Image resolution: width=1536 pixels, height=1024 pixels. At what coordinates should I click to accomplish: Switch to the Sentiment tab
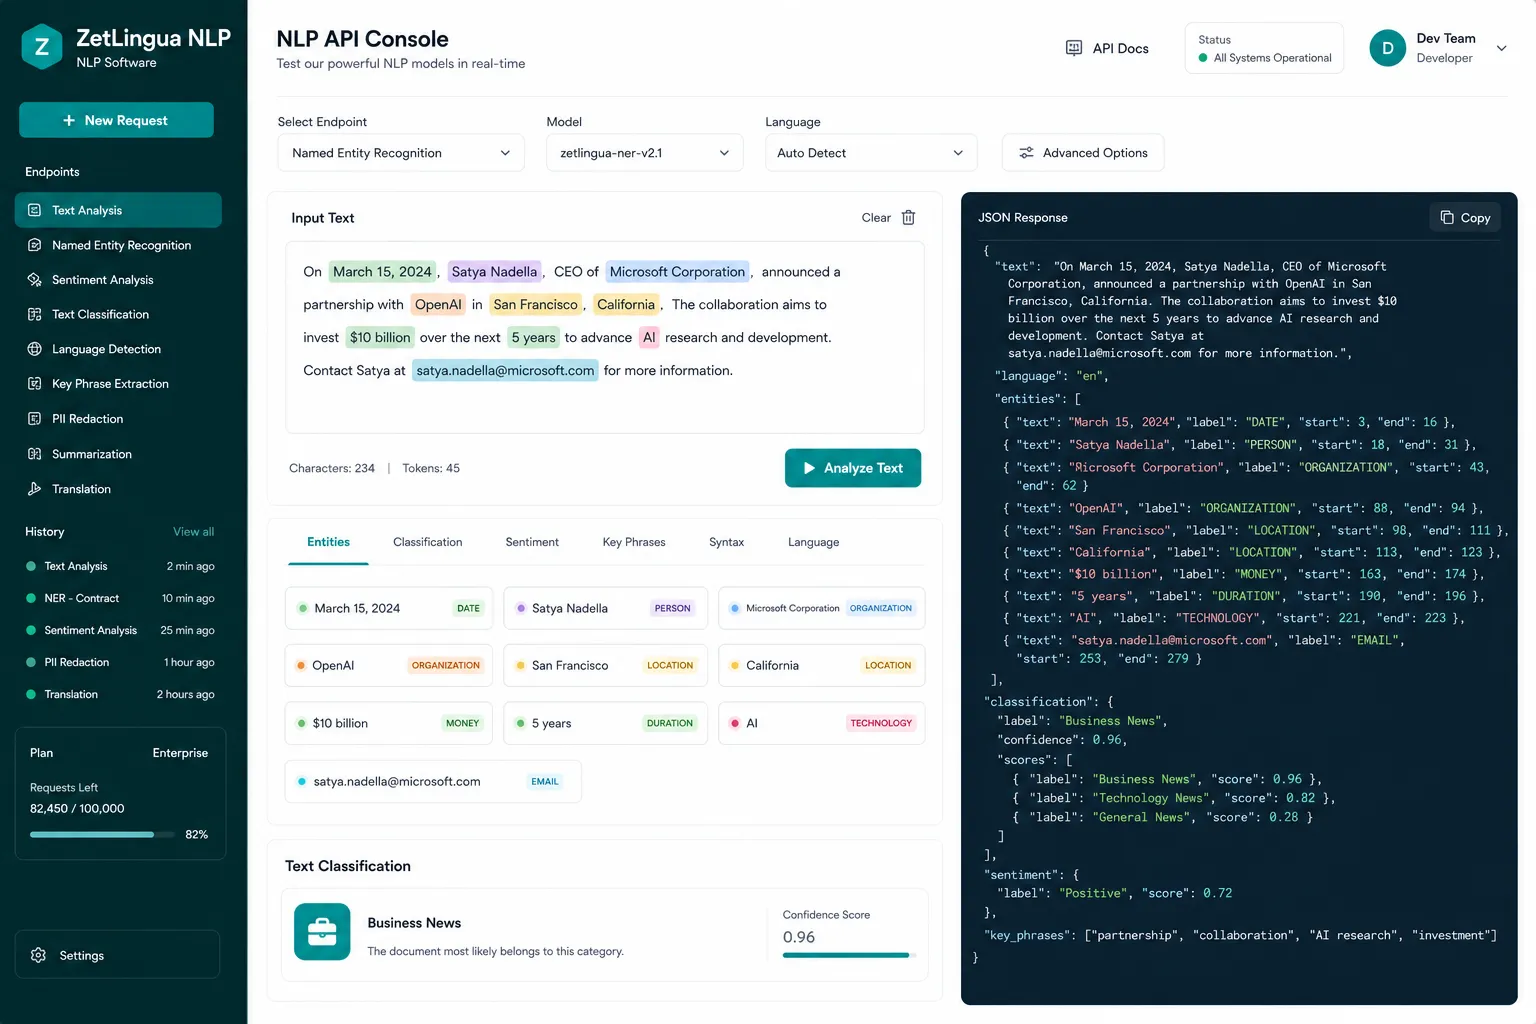pyautogui.click(x=532, y=542)
